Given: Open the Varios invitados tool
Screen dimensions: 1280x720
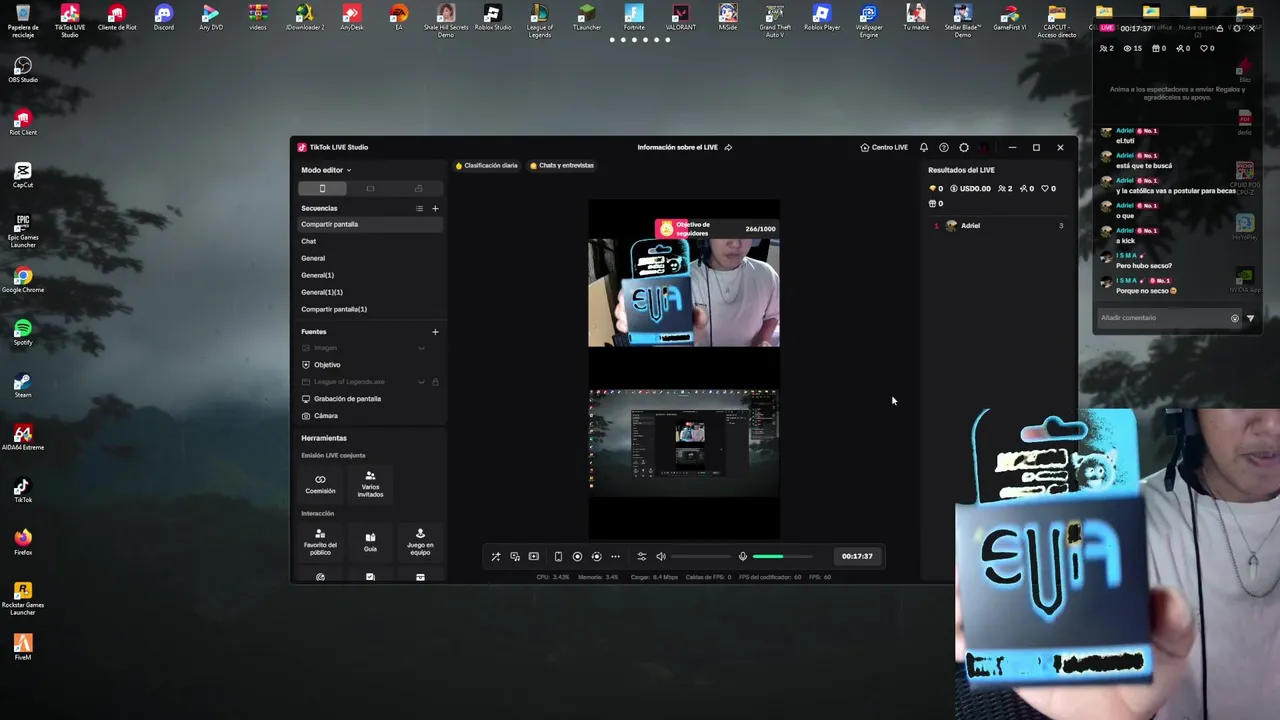Looking at the screenshot, I should point(370,484).
